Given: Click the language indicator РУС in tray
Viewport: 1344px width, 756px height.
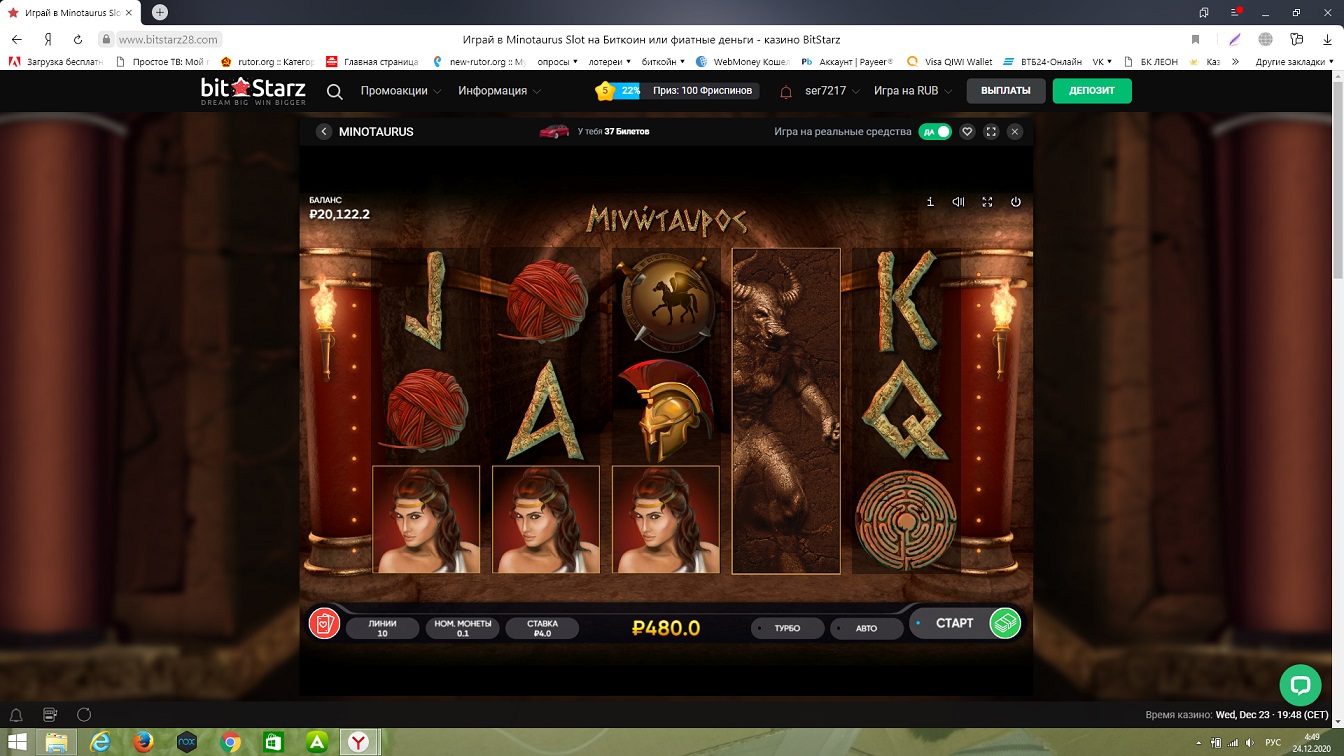Looking at the screenshot, I should point(1273,742).
